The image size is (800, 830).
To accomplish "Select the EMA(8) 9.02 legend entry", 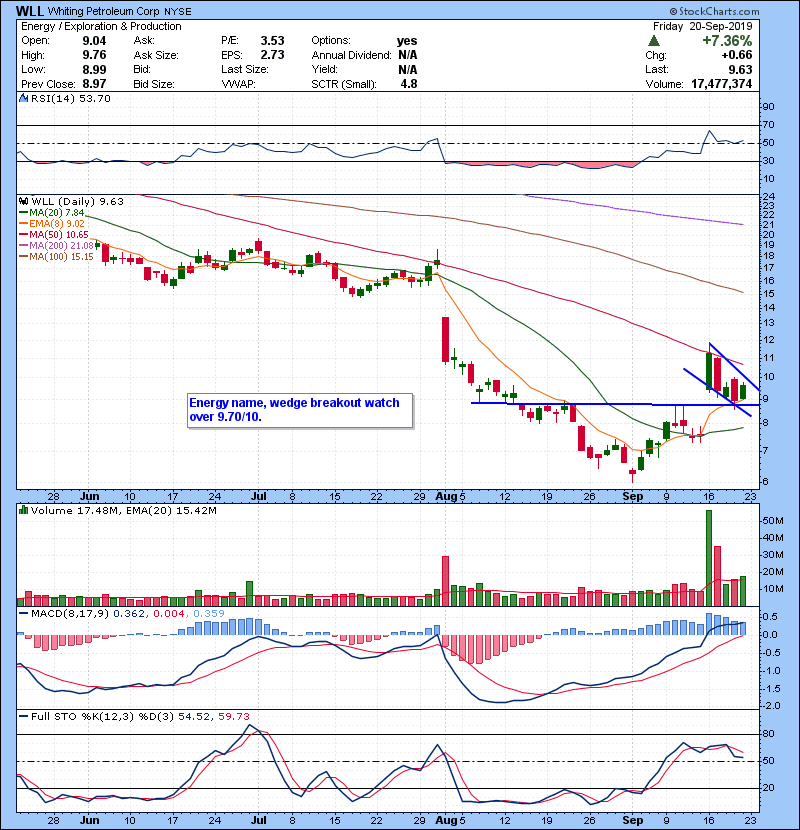I will [x=51, y=223].
